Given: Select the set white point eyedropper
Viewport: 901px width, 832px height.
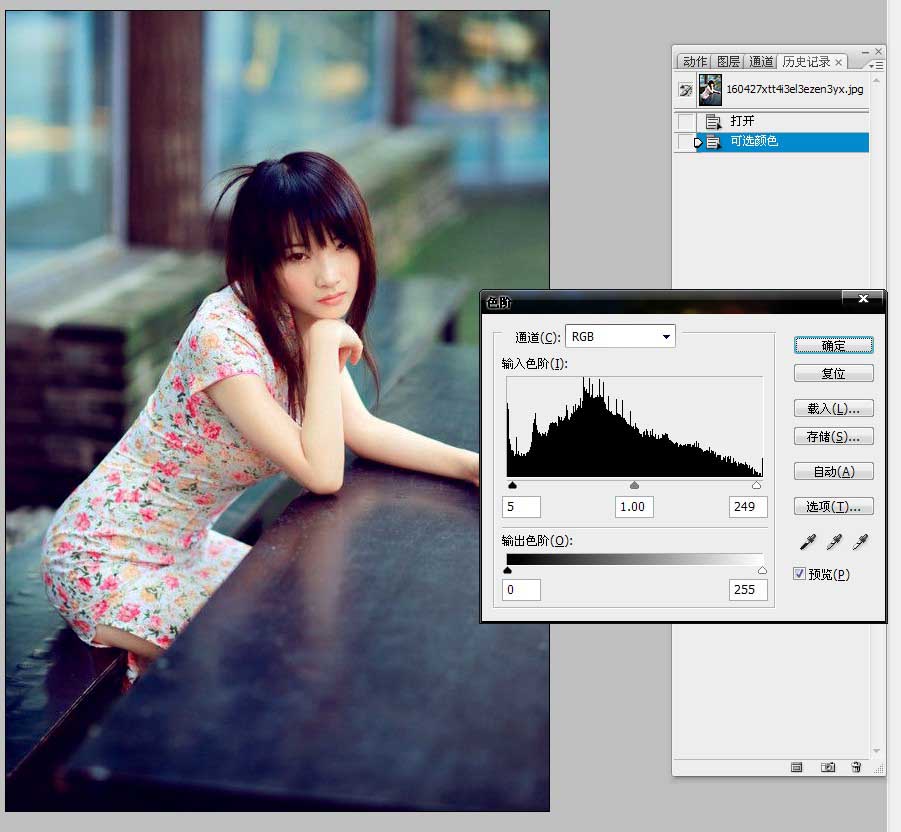Looking at the screenshot, I should pos(860,542).
